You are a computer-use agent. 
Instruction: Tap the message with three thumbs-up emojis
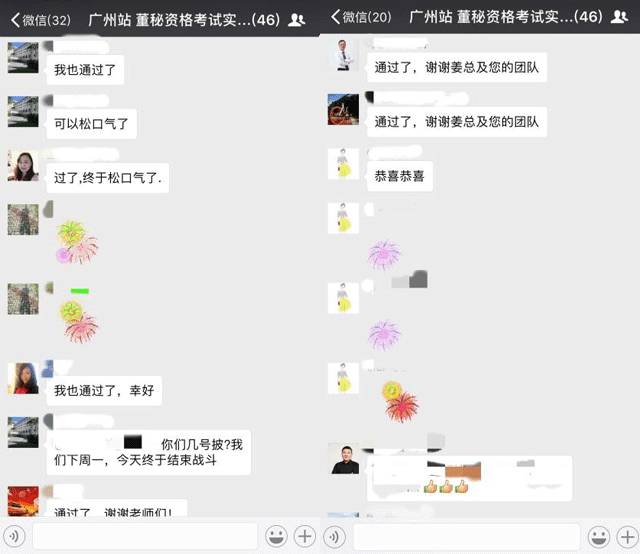click(x=469, y=478)
